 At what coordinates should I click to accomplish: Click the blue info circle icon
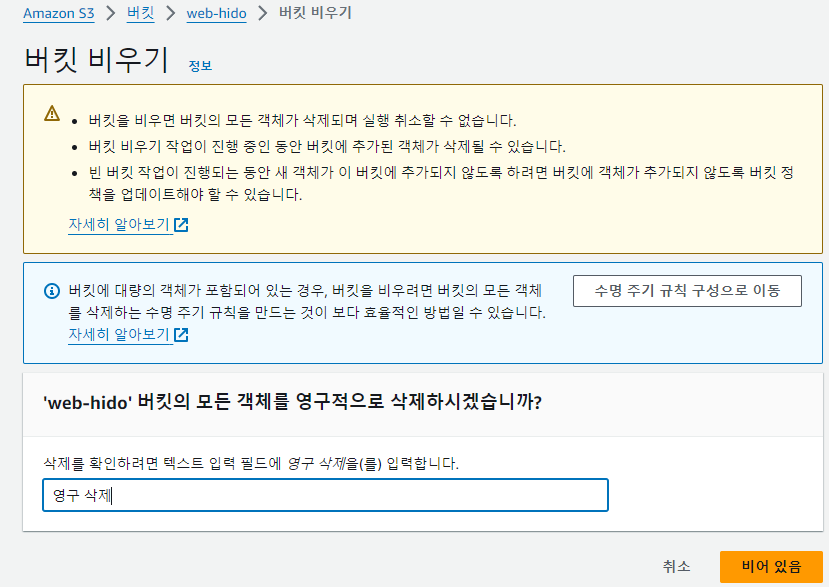[52, 291]
